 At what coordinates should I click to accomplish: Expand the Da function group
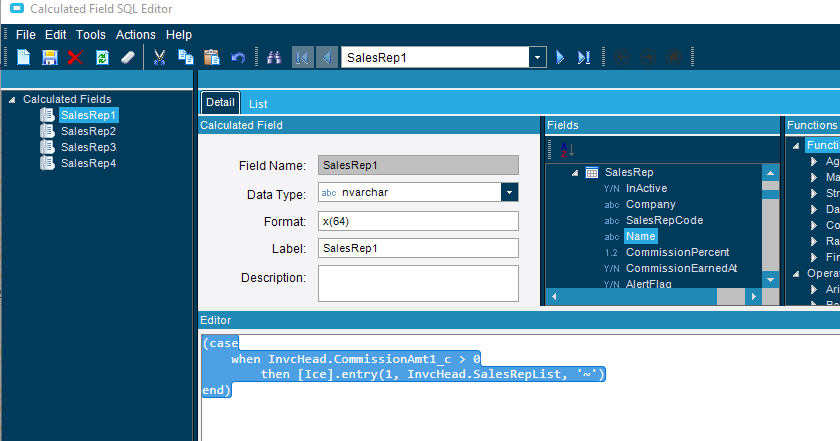click(814, 210)
